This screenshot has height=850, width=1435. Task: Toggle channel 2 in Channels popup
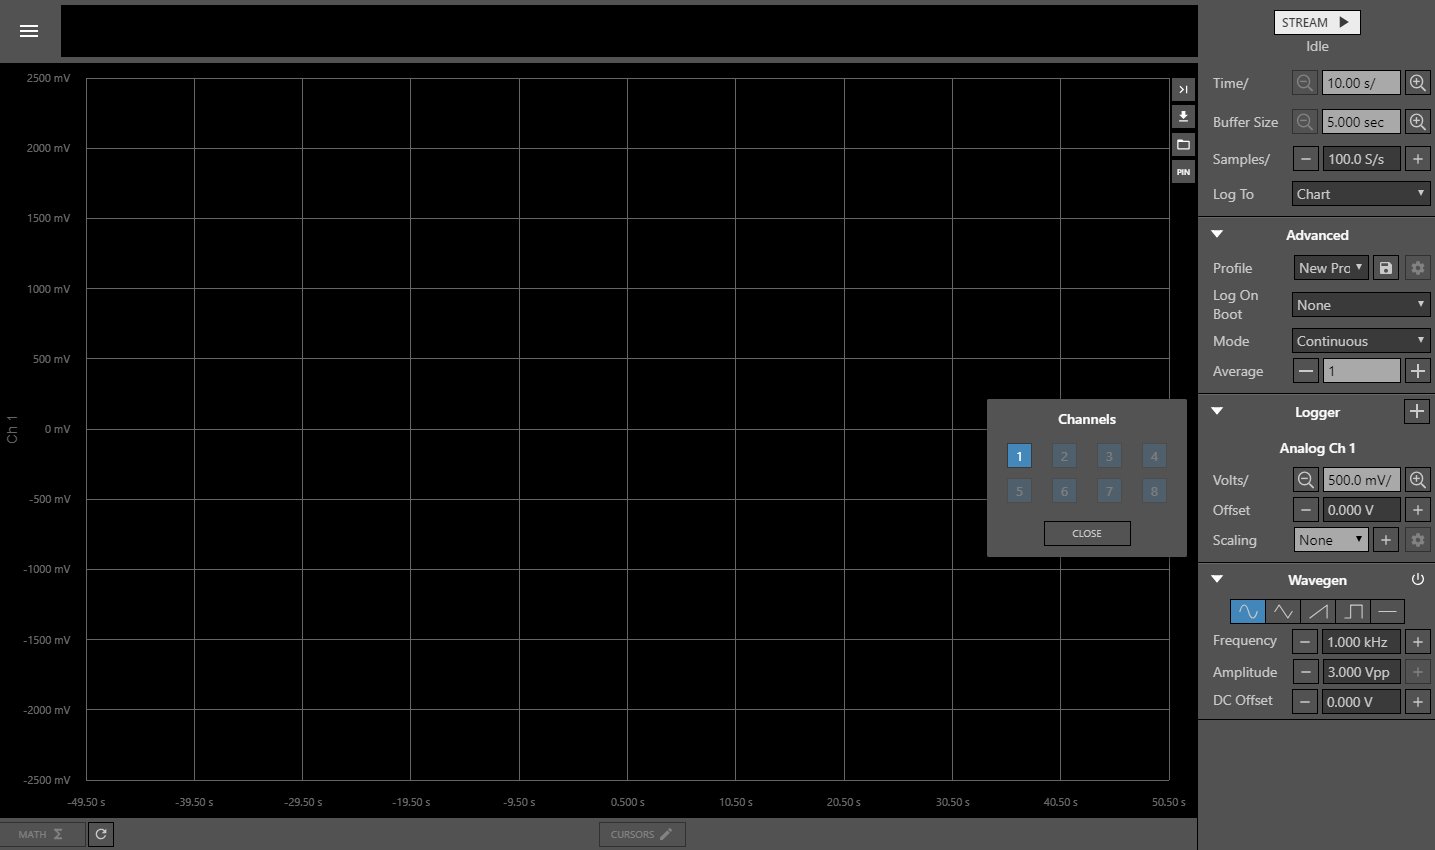1064,456
